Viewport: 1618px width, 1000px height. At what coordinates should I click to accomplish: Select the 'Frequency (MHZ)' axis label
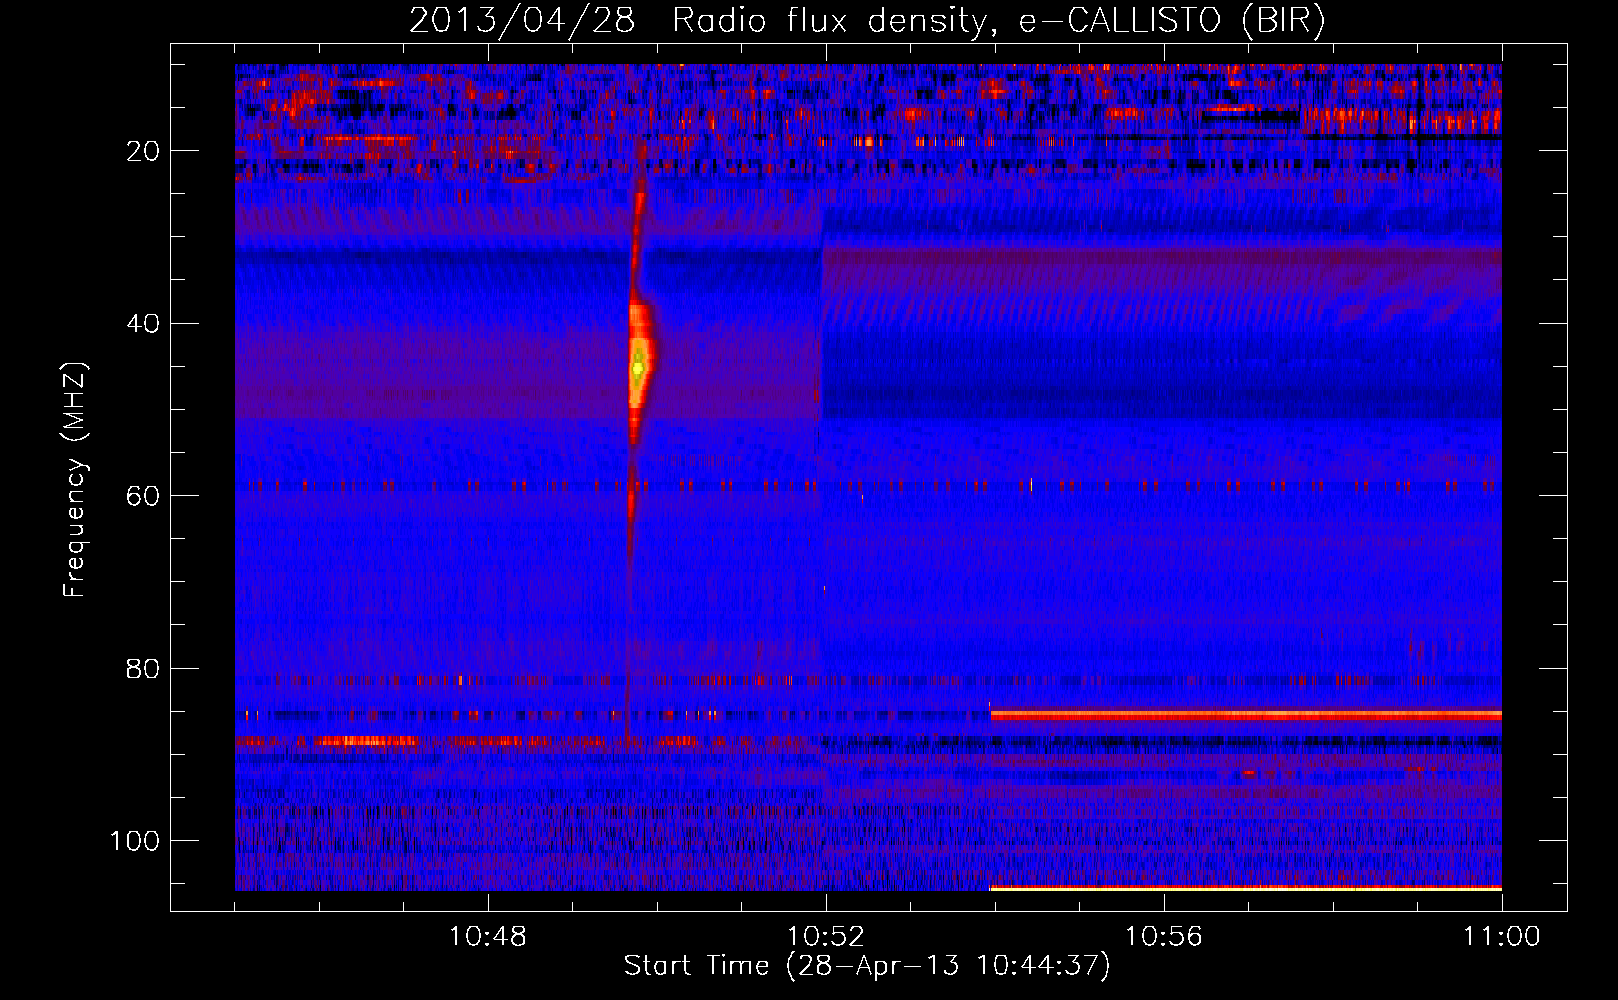(x=75, y=480)
